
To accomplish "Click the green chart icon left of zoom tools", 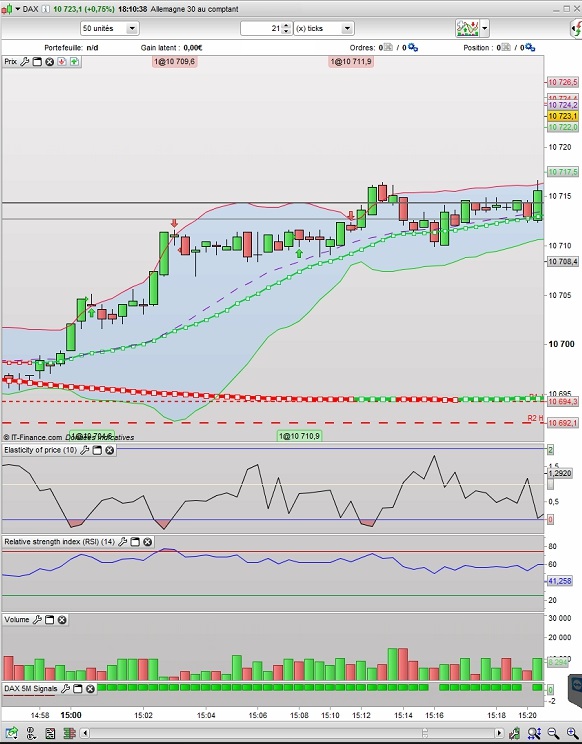I will pos(515,734).
